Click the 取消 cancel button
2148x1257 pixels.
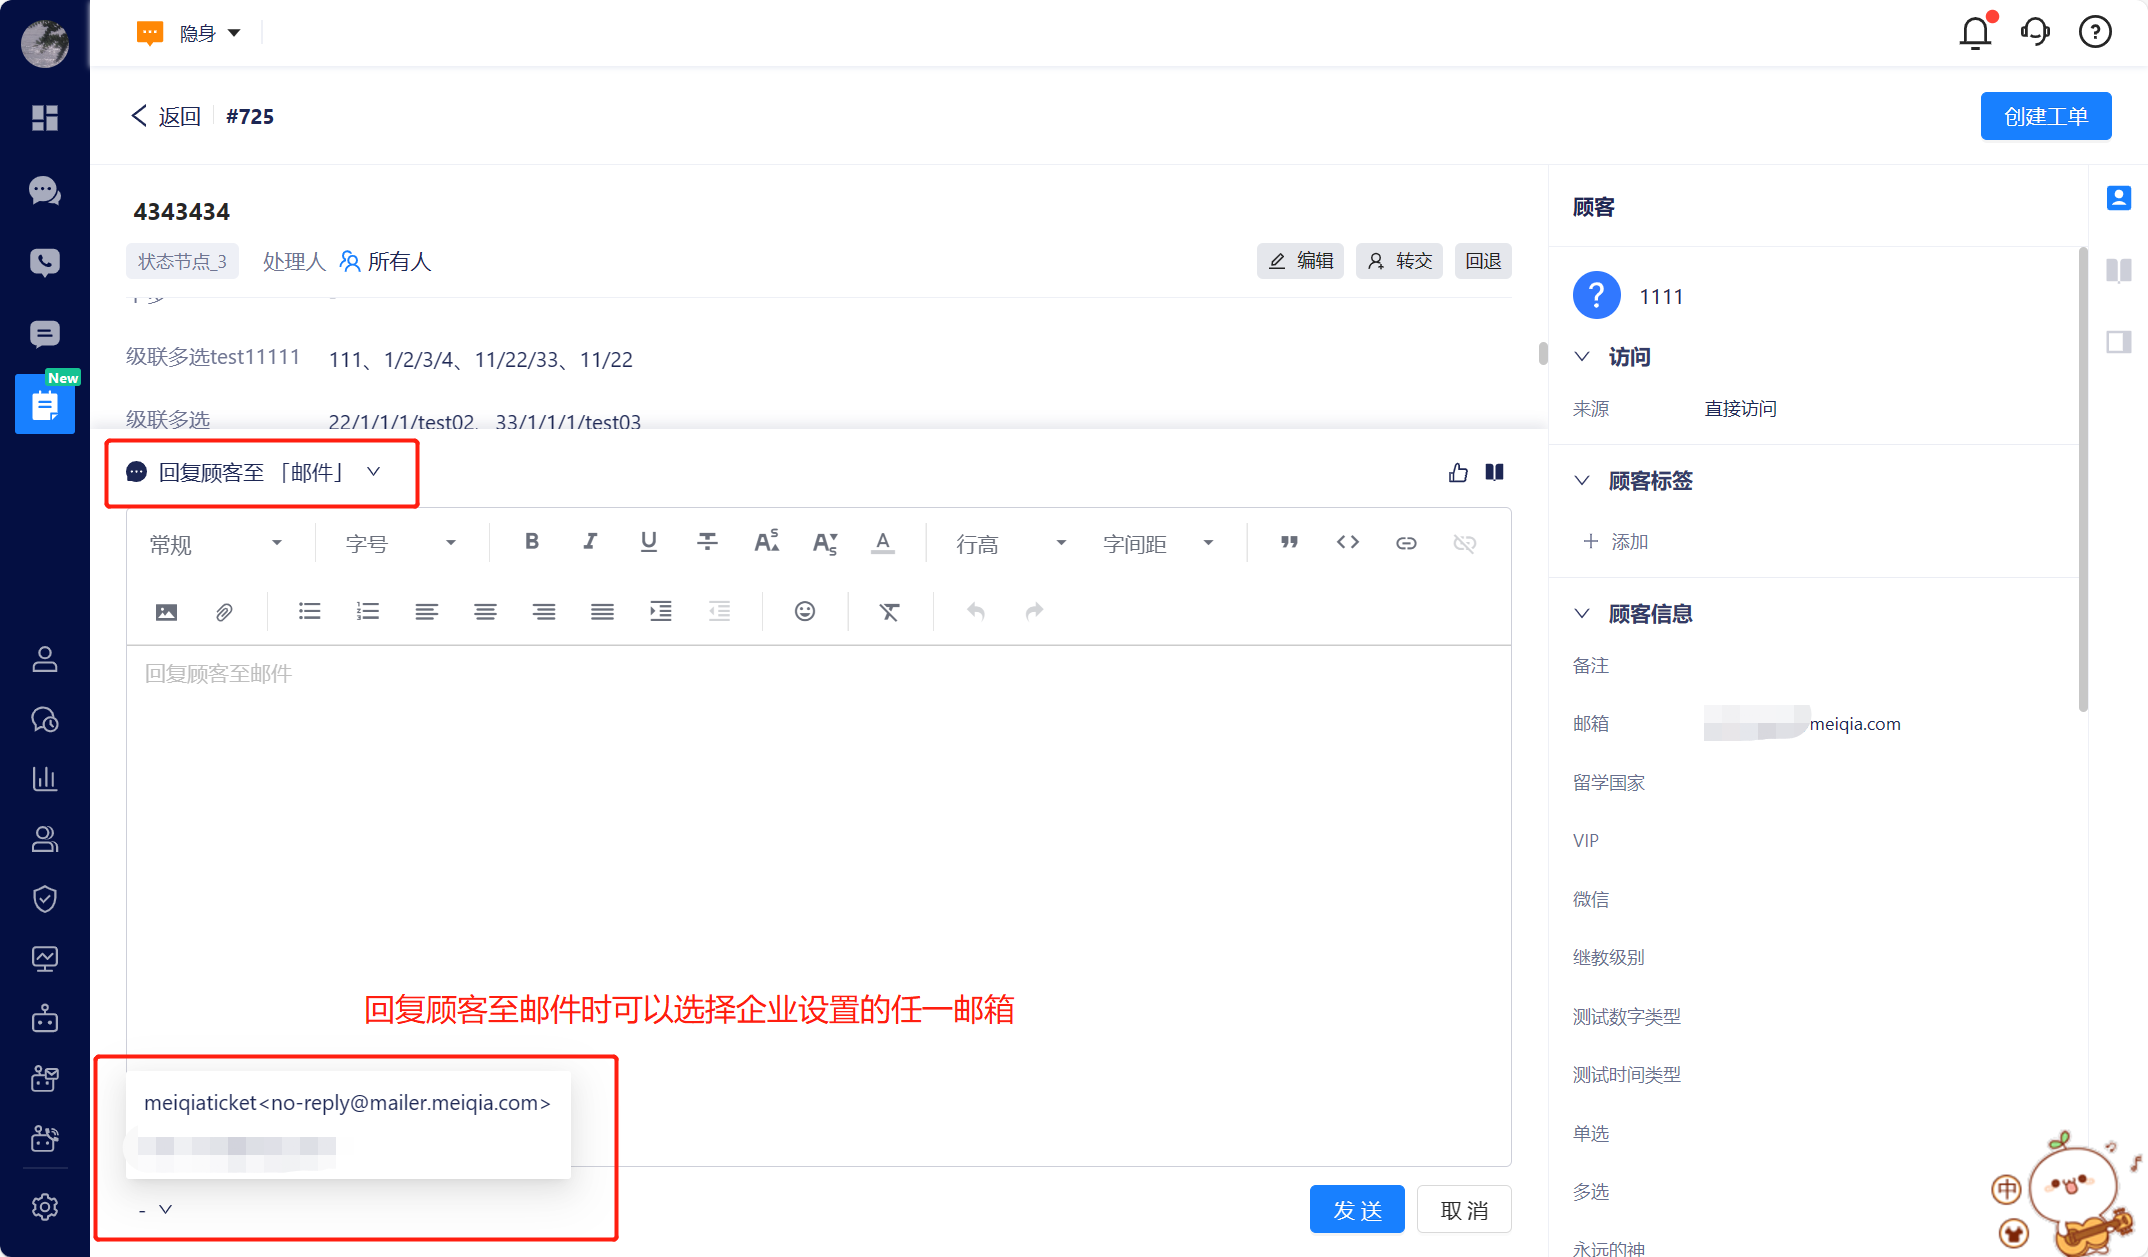[x=1464, y=1210]
